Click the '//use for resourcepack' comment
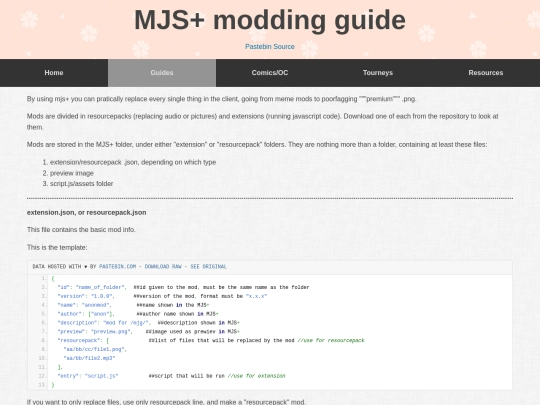 click(331, 341)
